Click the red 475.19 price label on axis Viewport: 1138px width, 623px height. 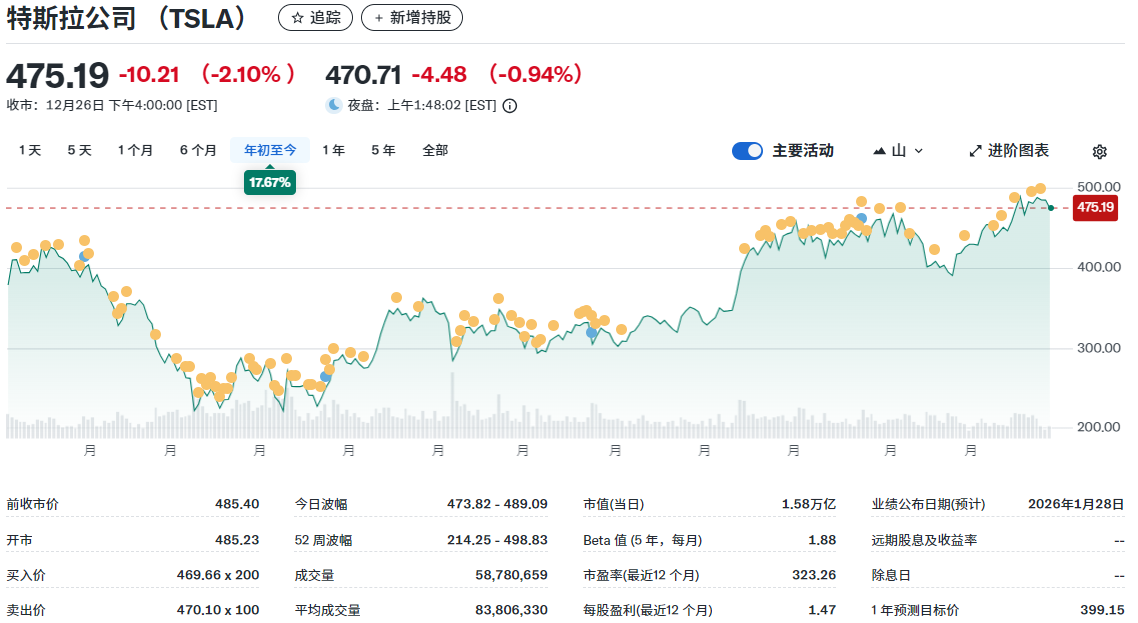[1095, 207]
